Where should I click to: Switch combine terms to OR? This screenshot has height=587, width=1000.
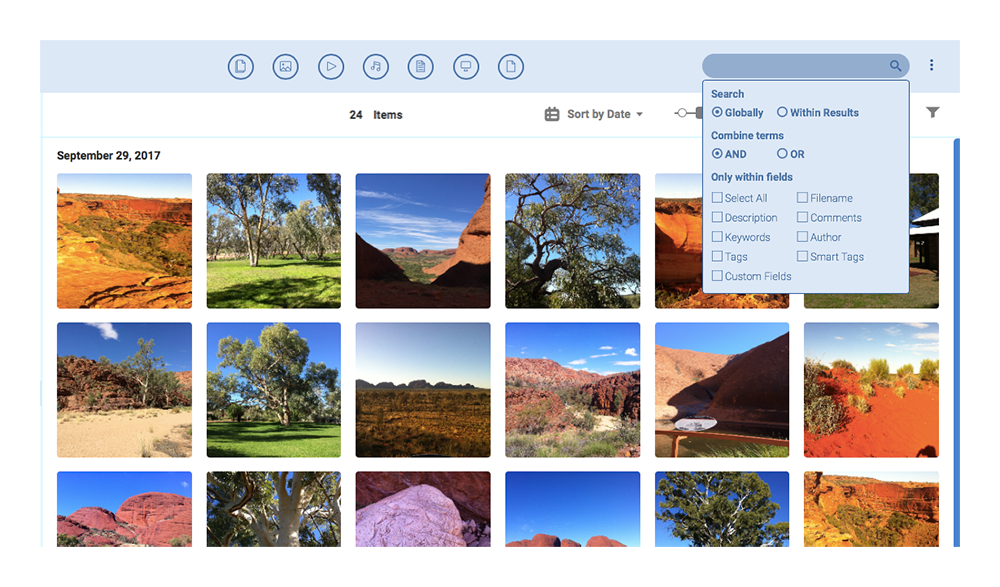click(x=783, y=154)
